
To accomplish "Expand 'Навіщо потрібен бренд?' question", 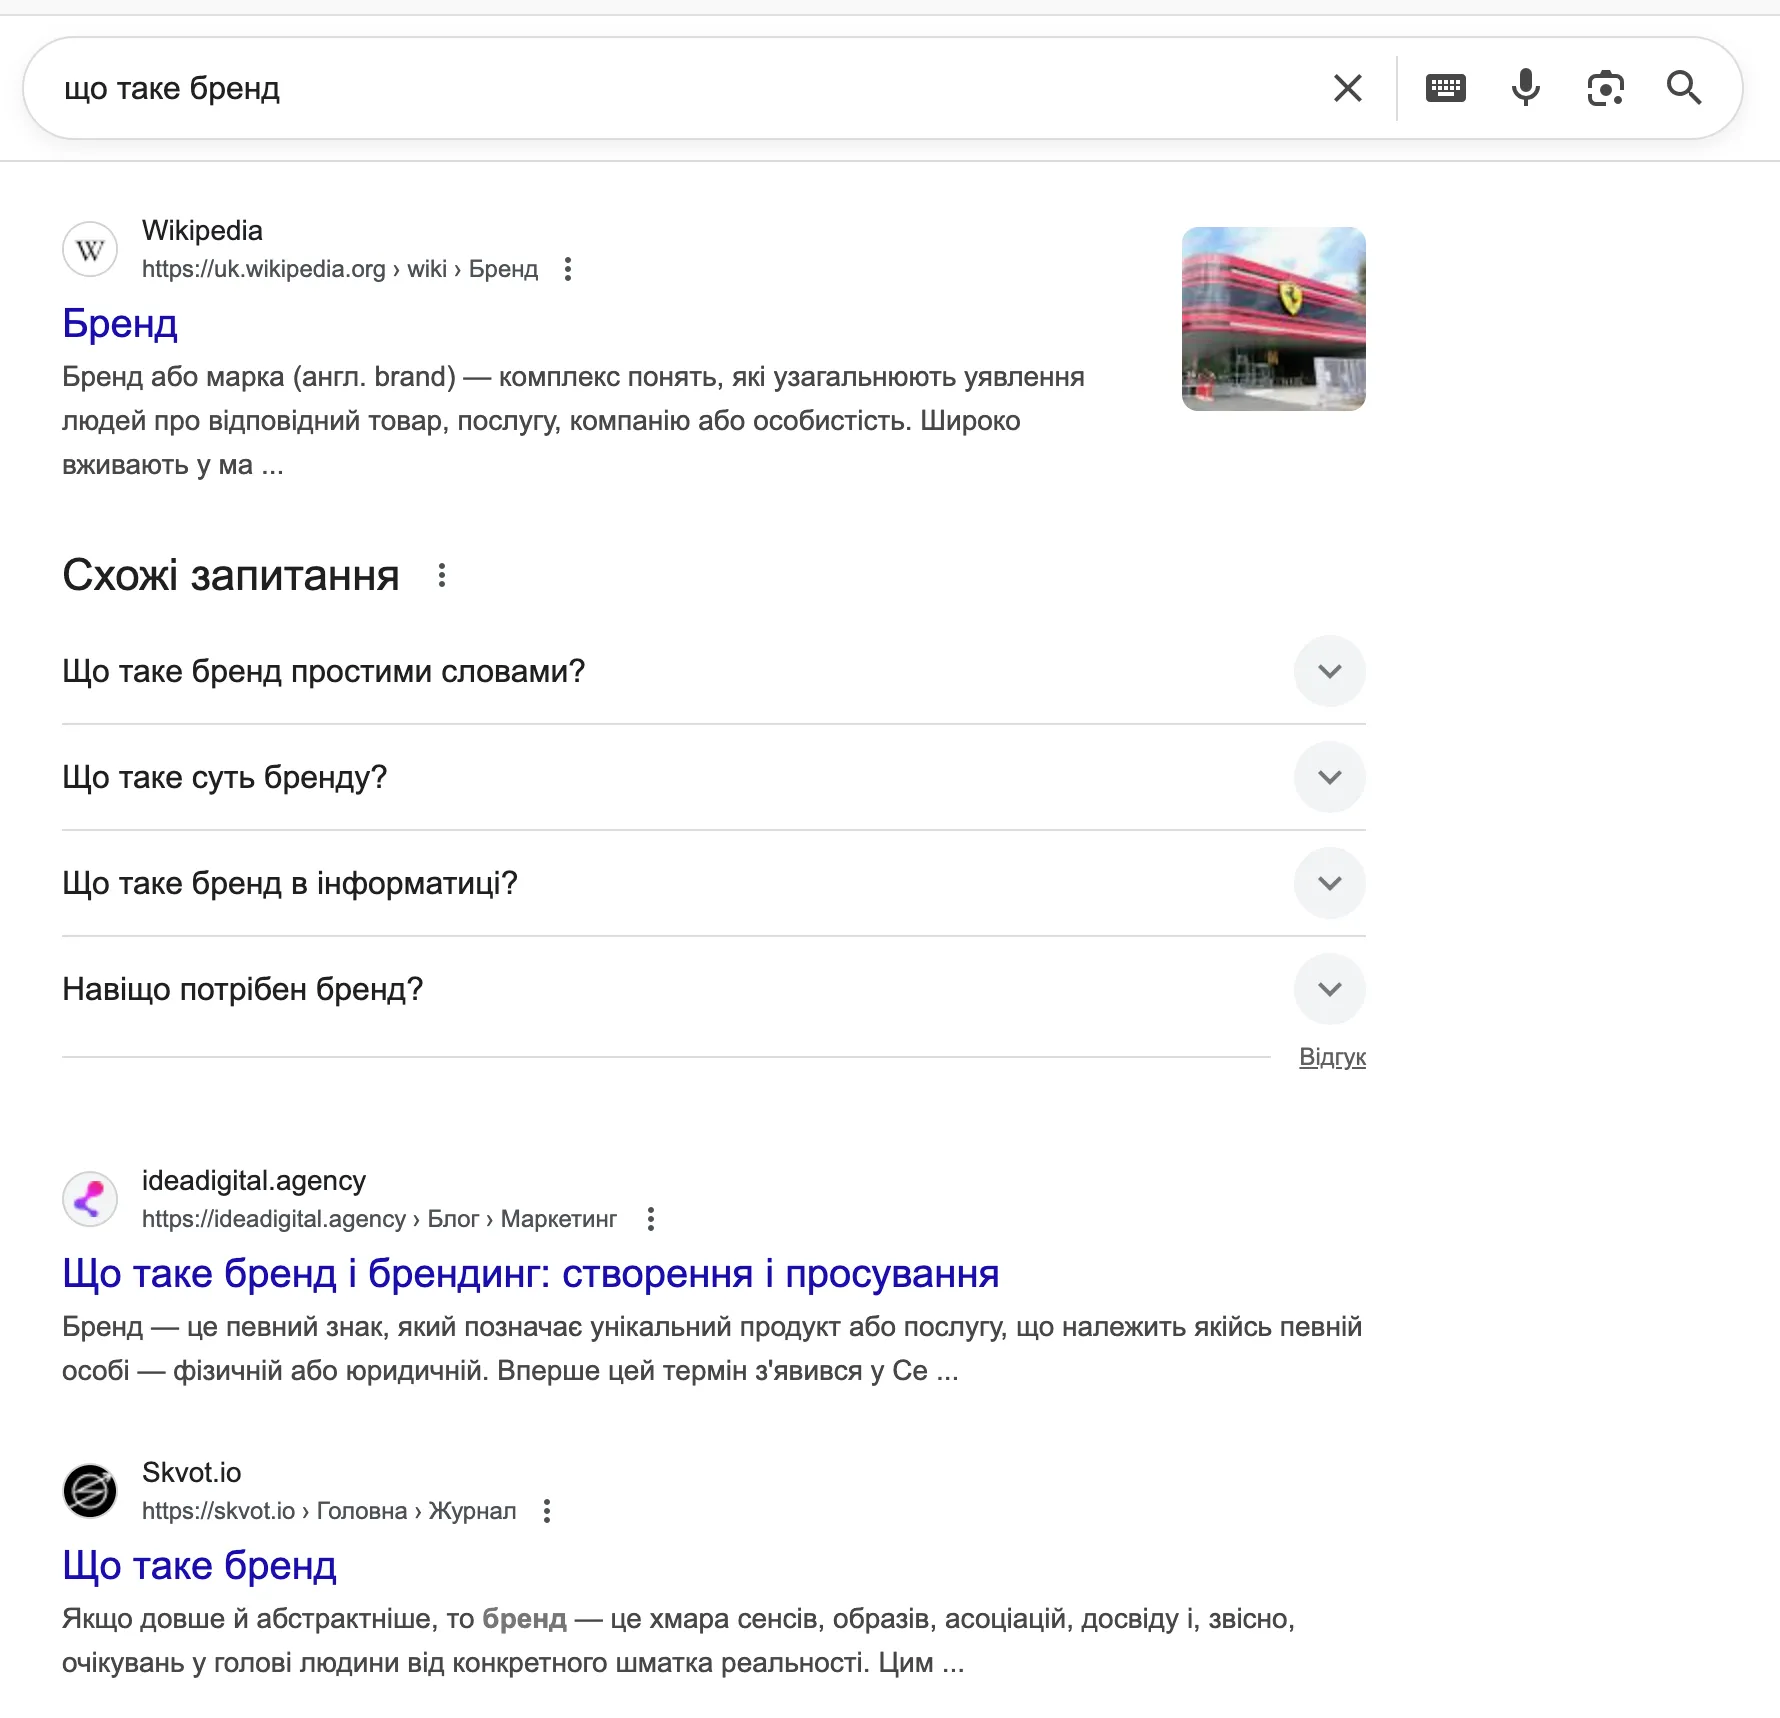I will click(1329, 989).
